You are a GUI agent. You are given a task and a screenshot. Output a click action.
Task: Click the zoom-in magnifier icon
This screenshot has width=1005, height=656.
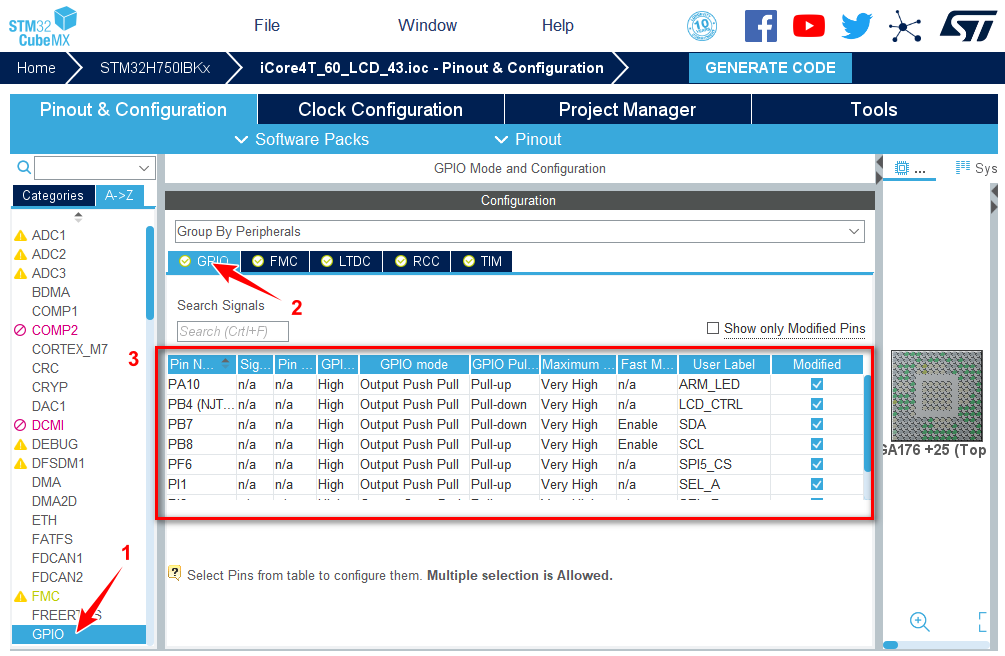(x=920, y=621)
